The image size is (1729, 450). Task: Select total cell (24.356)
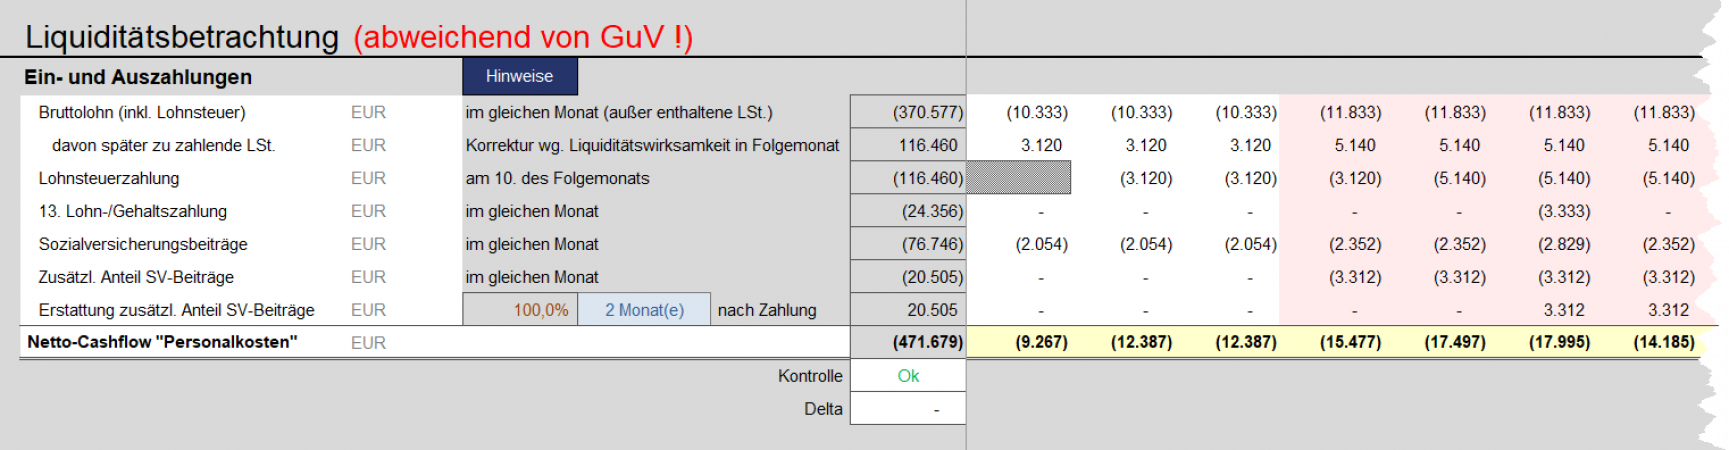pos(908,212)
